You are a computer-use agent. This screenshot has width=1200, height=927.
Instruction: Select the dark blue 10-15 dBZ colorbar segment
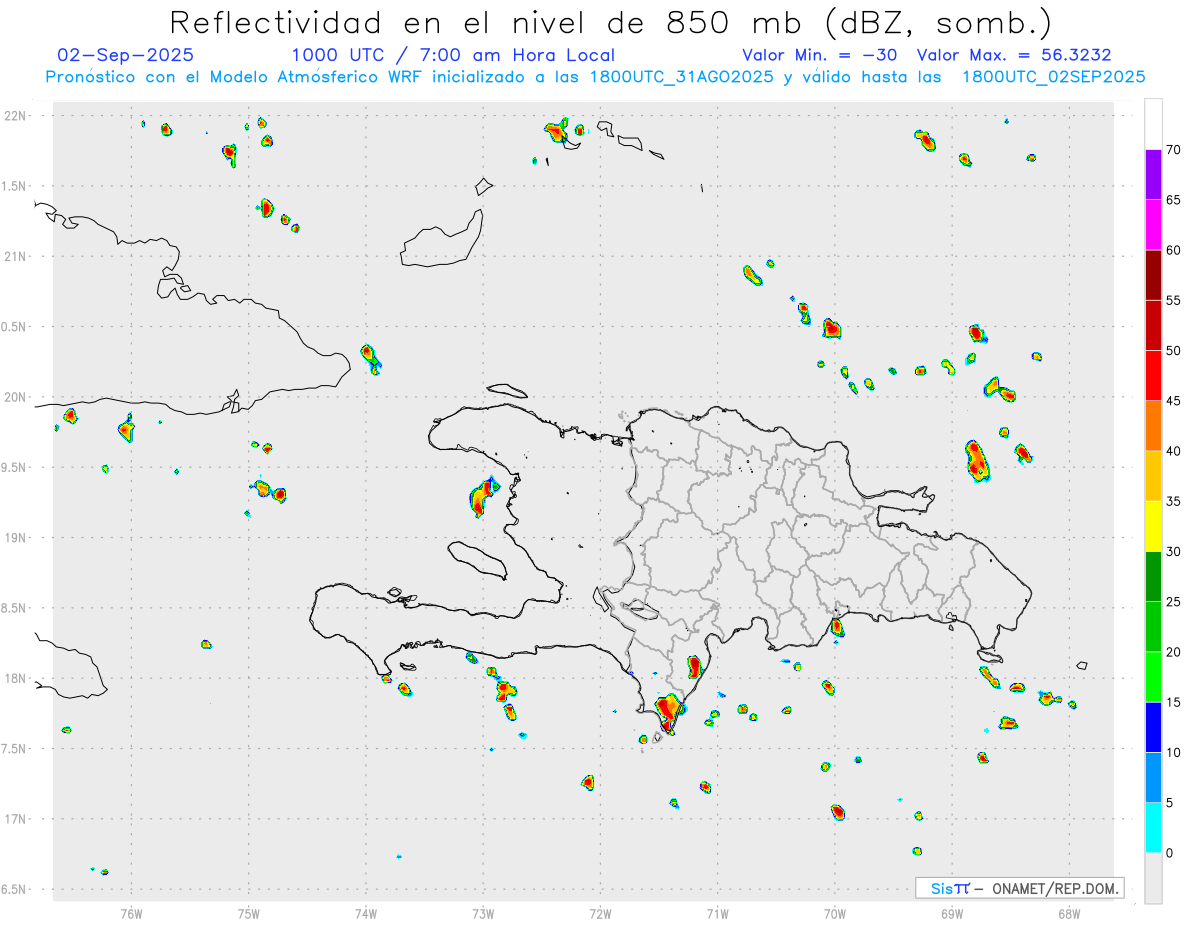point(1153,727)
